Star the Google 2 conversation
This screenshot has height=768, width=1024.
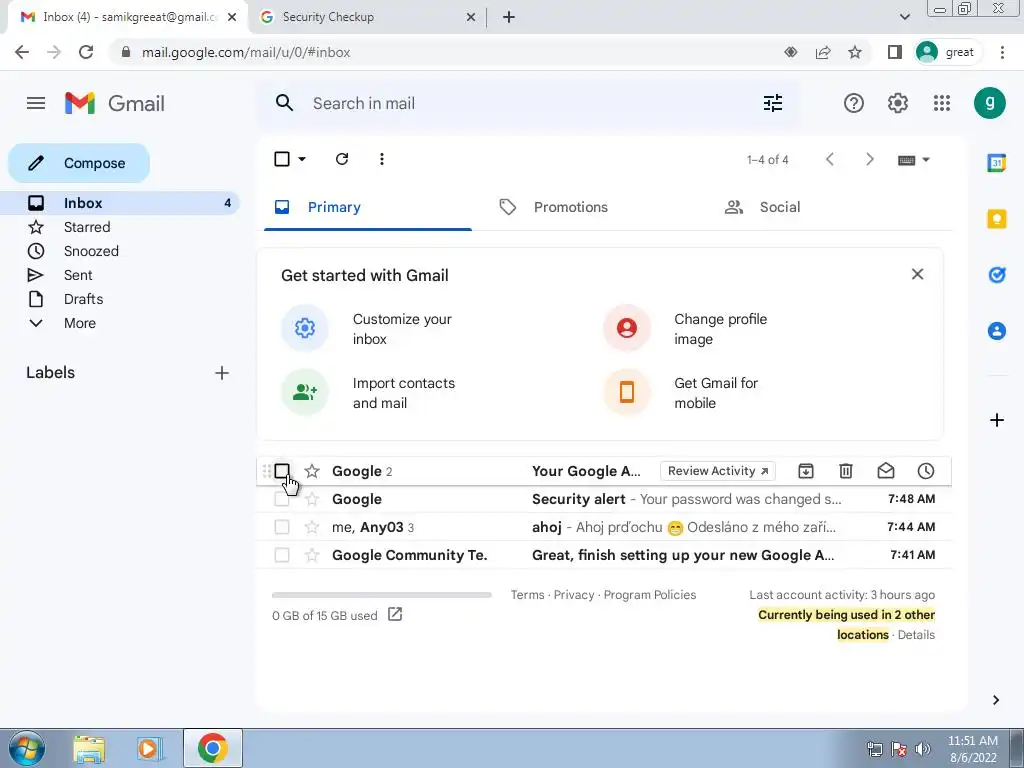(x=312, y=471)
